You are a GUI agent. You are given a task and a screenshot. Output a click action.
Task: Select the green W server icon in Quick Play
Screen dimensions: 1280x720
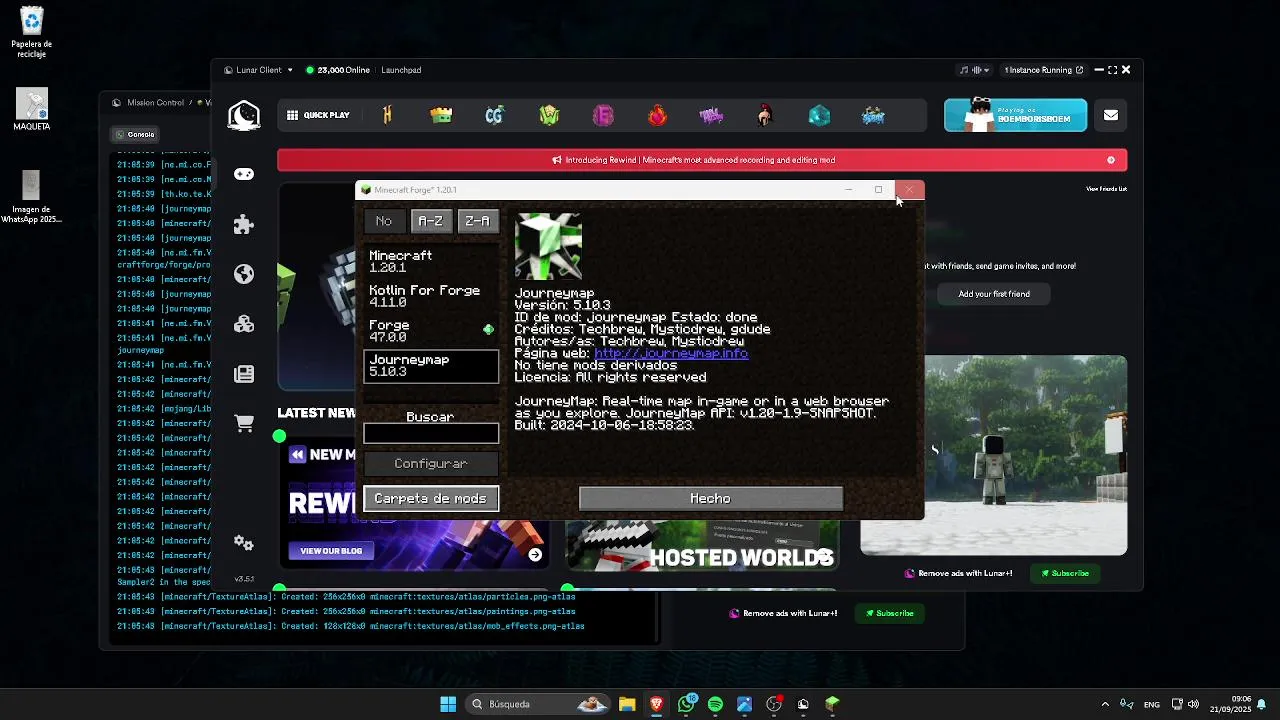[x=549, y=115]
